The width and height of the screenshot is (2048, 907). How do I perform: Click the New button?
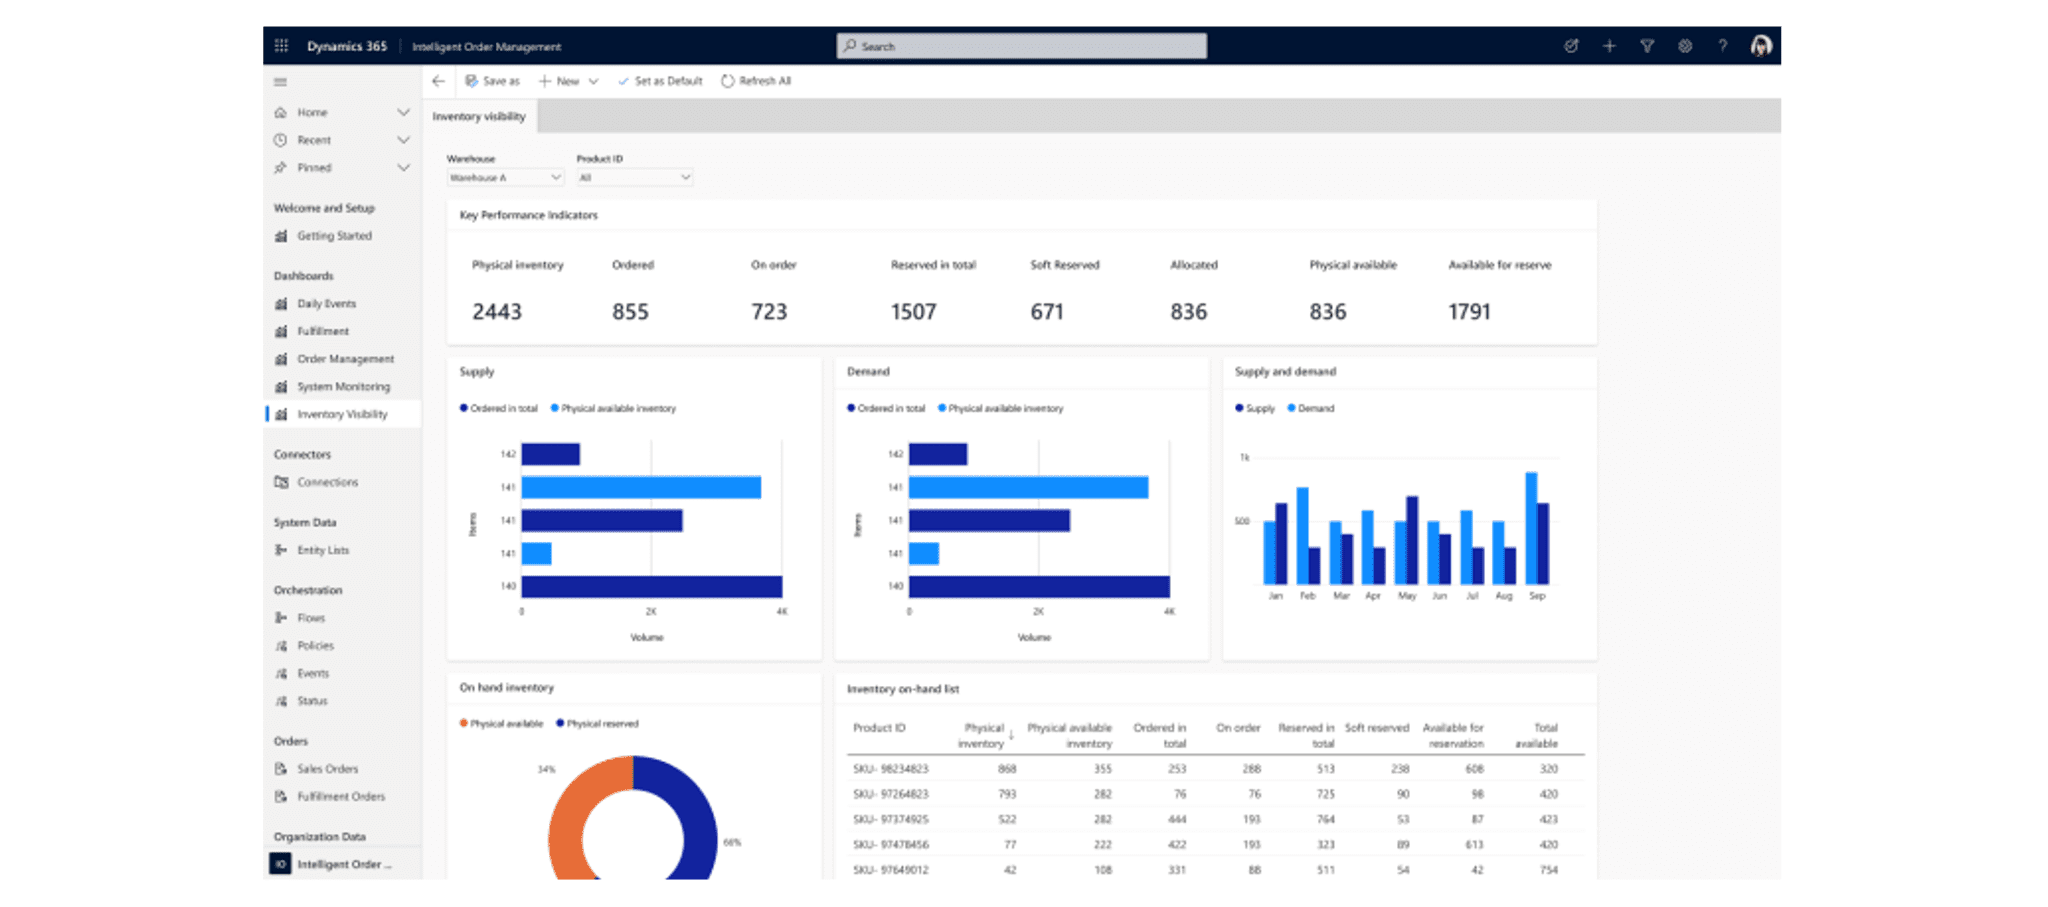[558, 81]
